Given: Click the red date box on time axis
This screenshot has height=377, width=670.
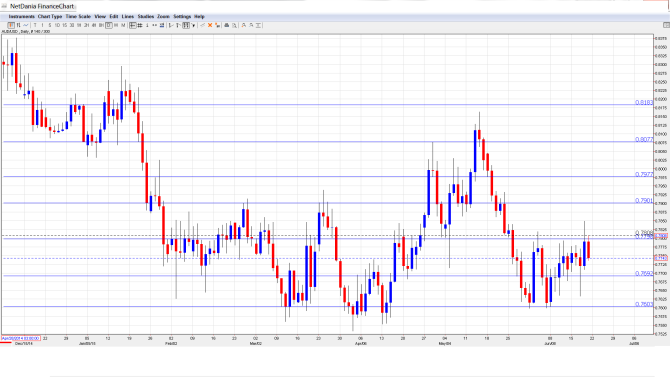Looking at the screenshot, I should tap(21, 338).
